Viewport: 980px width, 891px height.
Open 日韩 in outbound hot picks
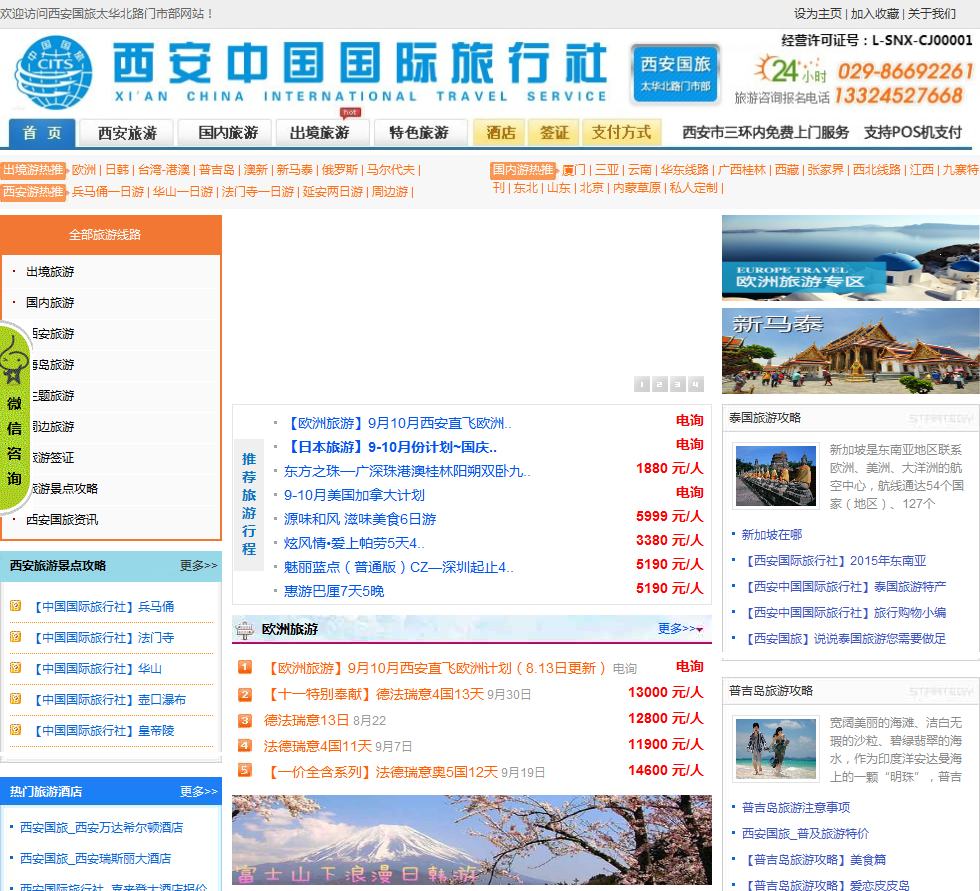point(117,170)
